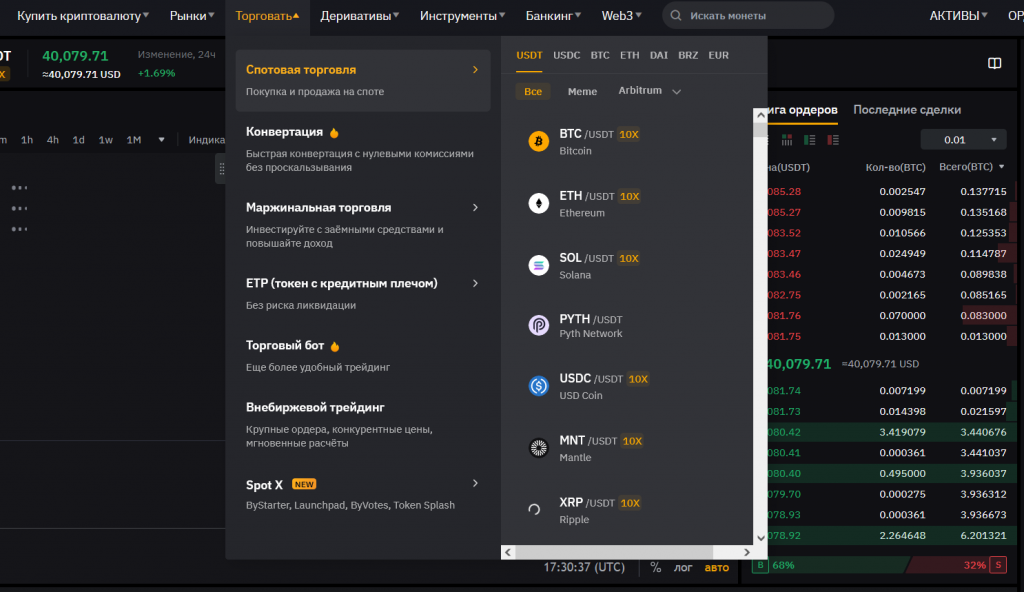Screen dimensions: 1024x592
Task: Open the 0.01 price grouping dropdown
Action: [963, 140]
